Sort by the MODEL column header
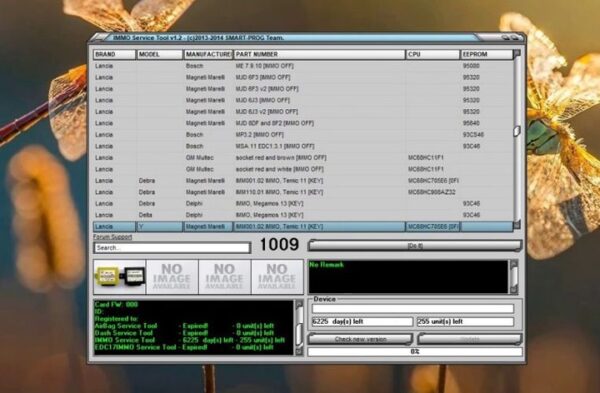This screenshot has width=600, height=393. coord(160,54)
